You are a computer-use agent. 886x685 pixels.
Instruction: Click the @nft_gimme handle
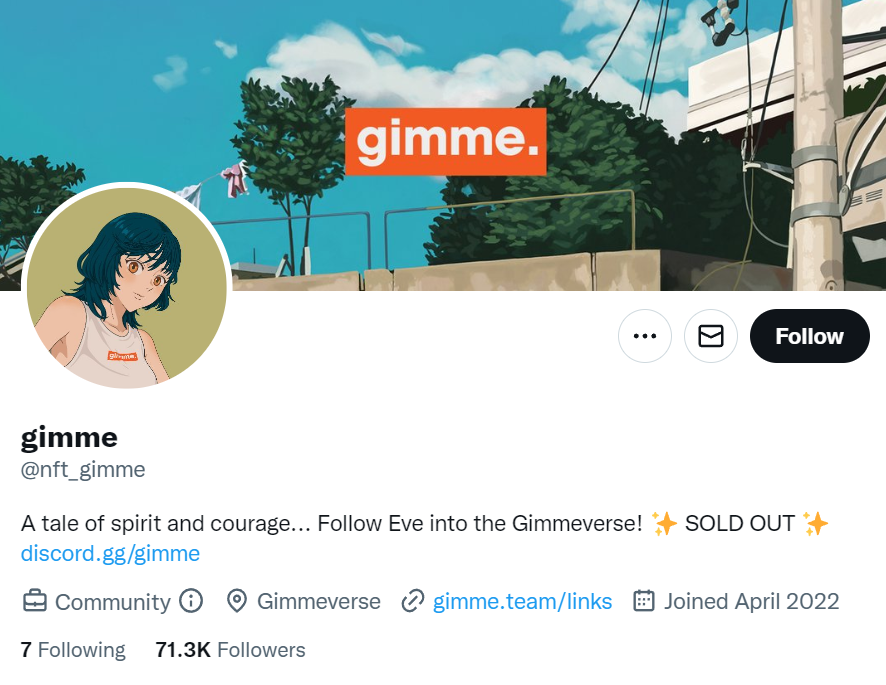(x=83, y=470)
